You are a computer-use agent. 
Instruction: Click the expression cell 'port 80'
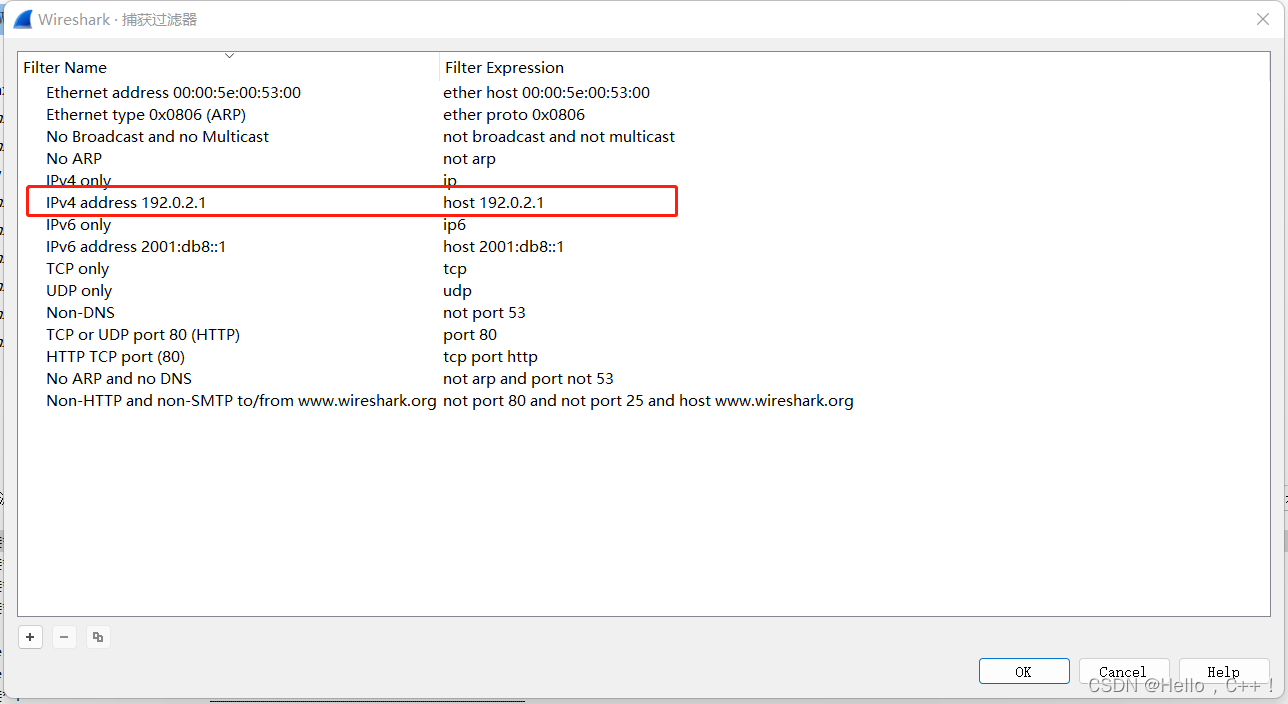[470, 334]
